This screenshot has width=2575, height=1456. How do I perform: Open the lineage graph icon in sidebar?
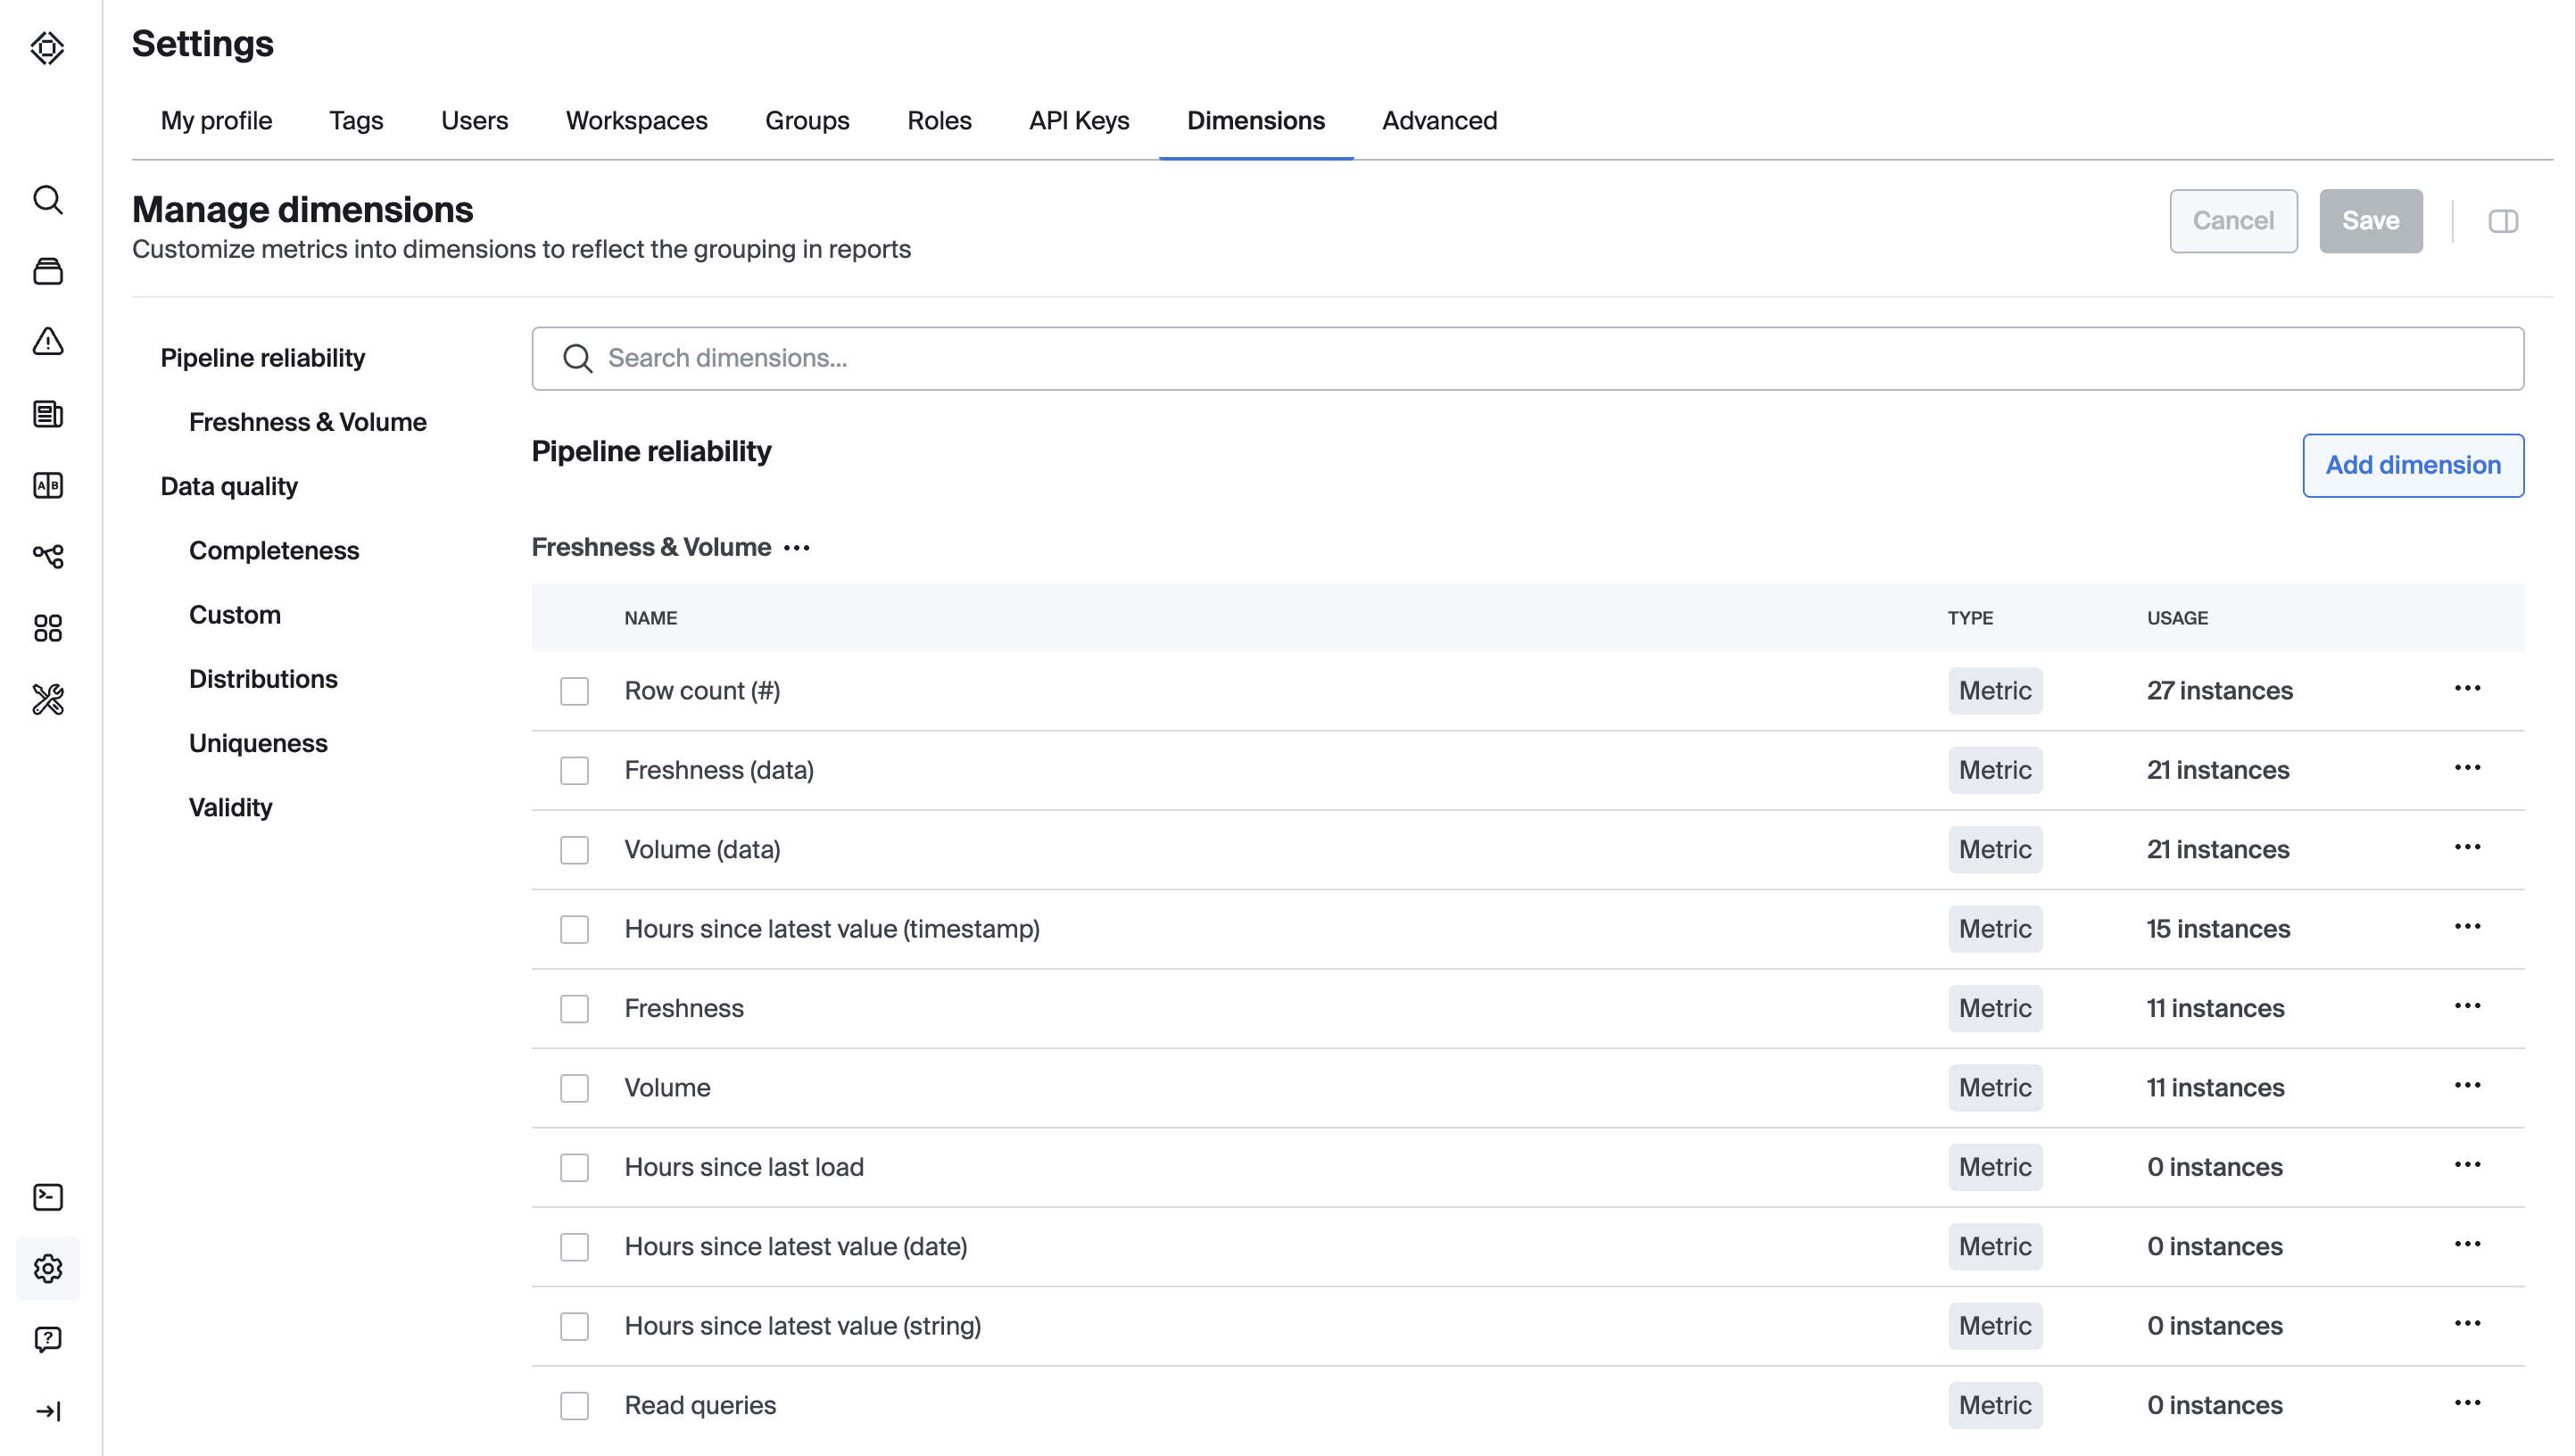pyautogui.click(x=48, y=556)
